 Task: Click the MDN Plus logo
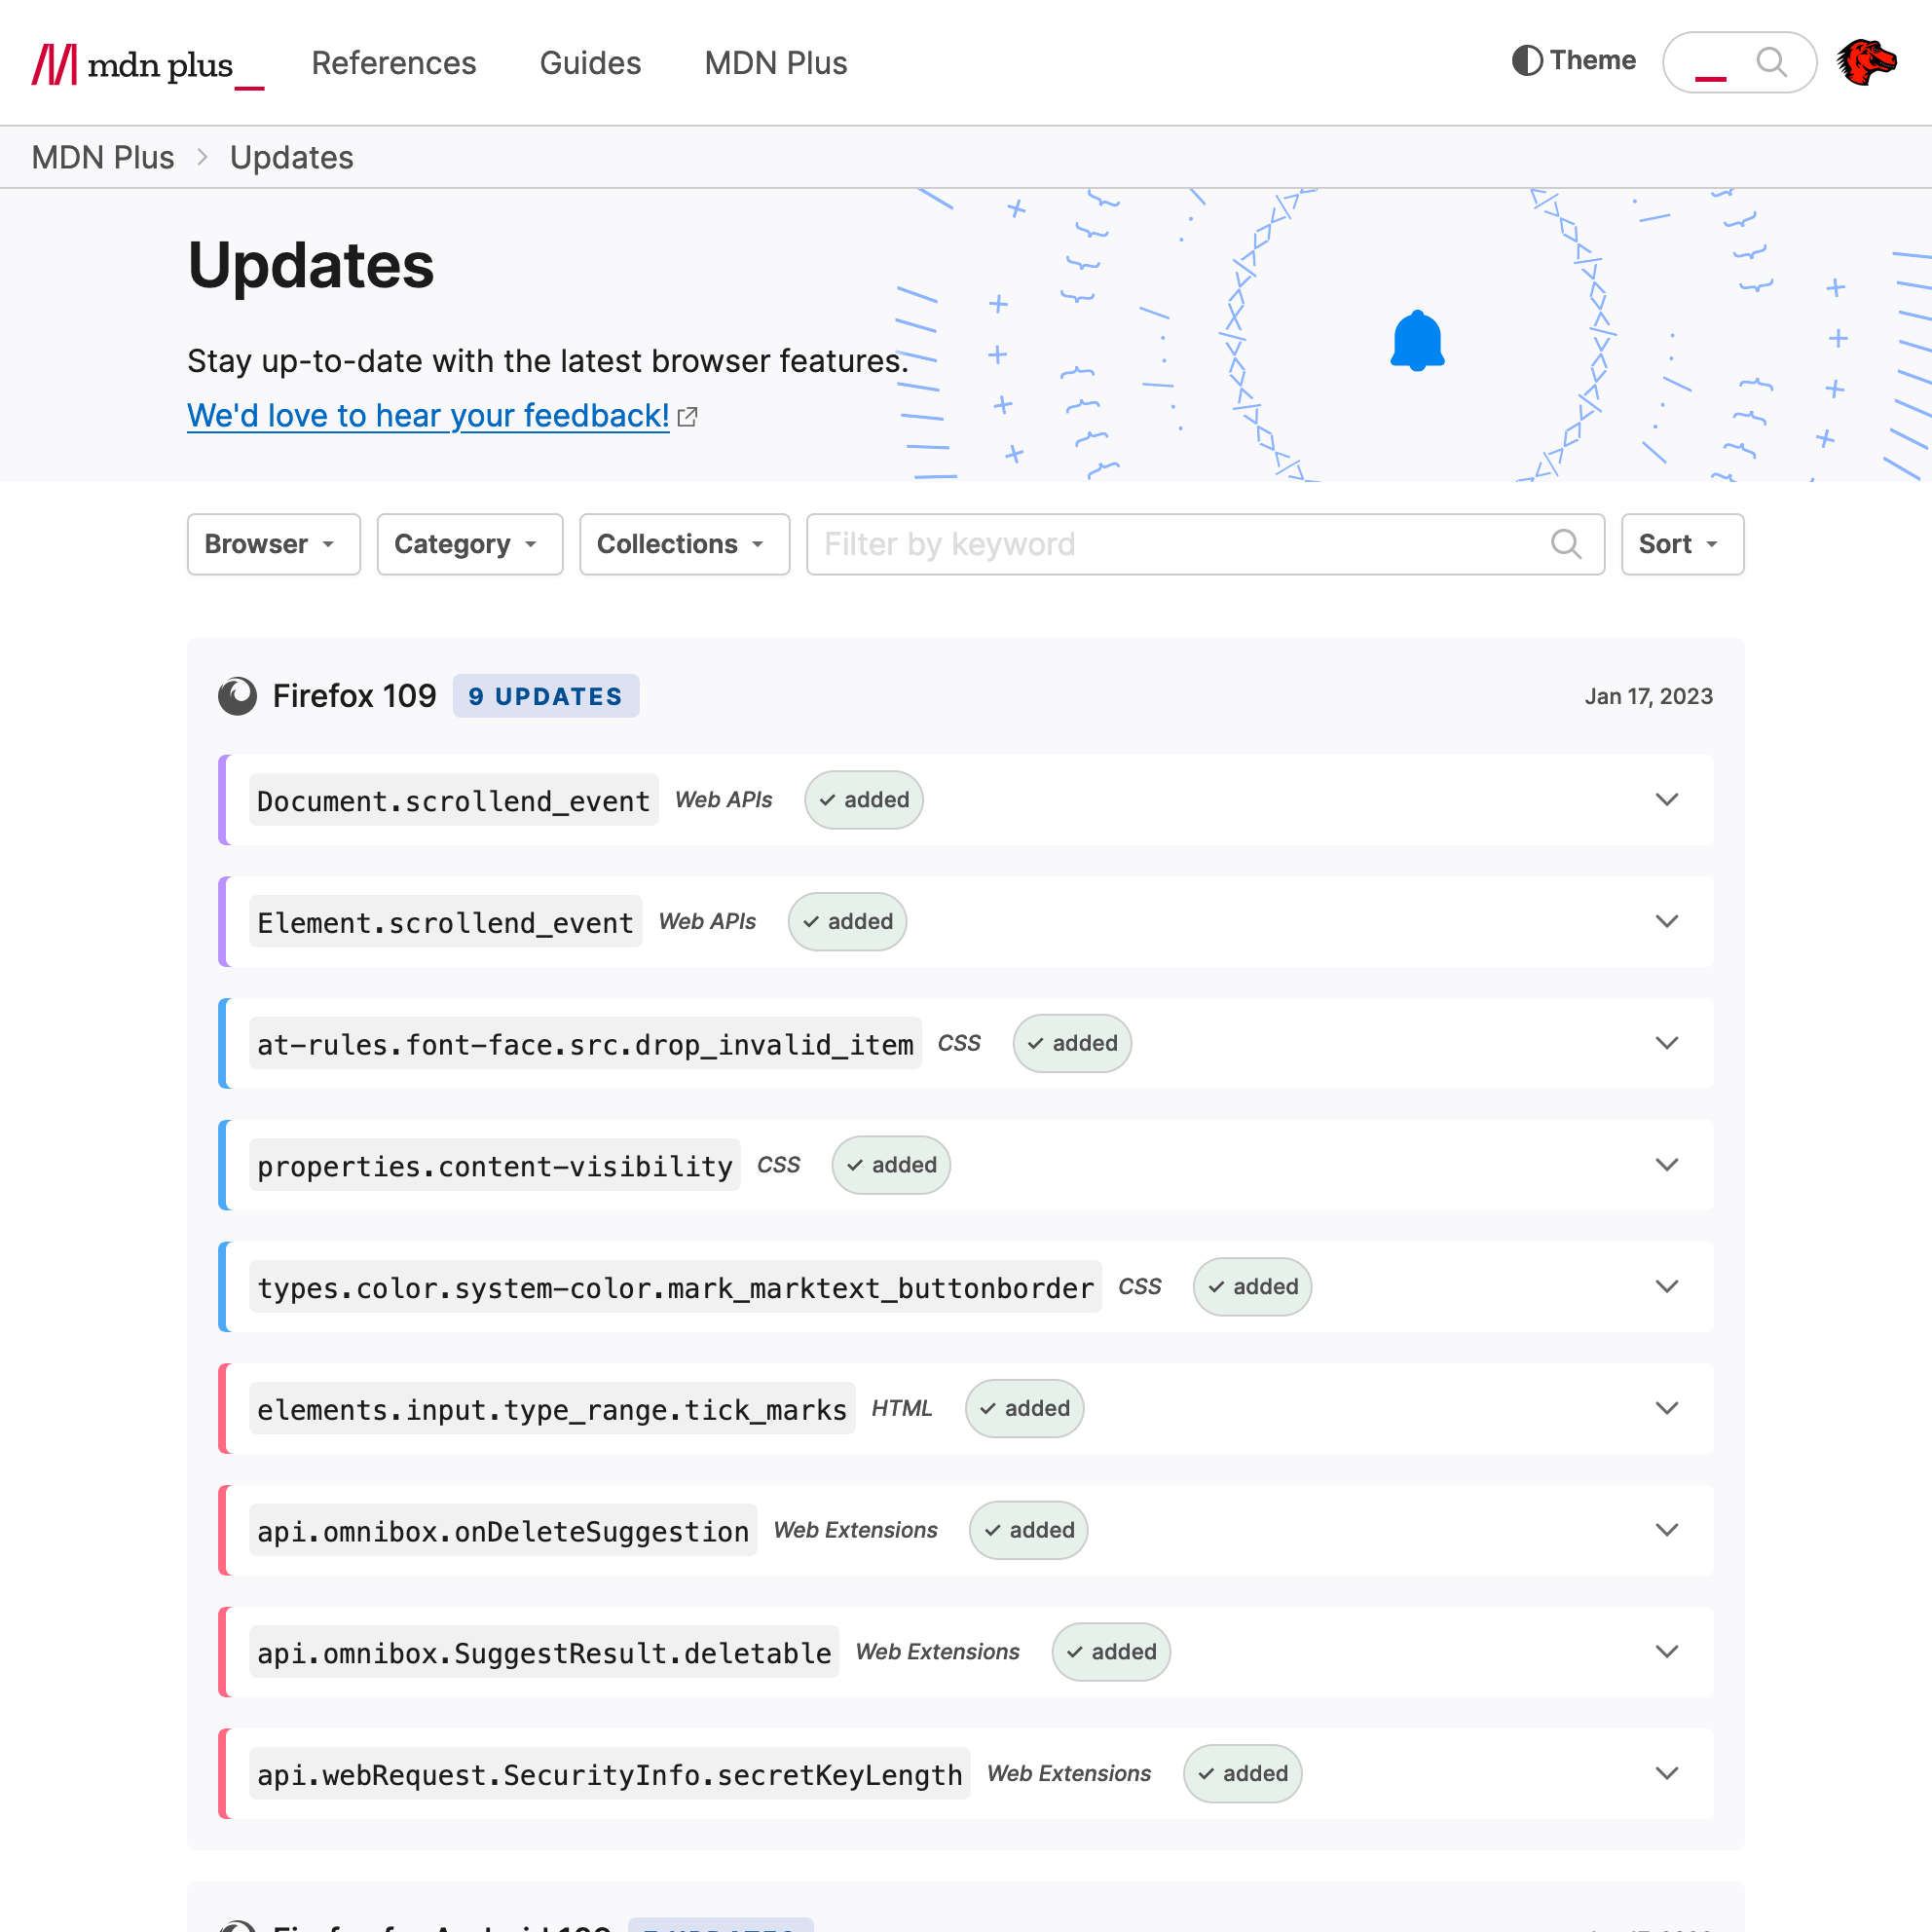(147, 65)
